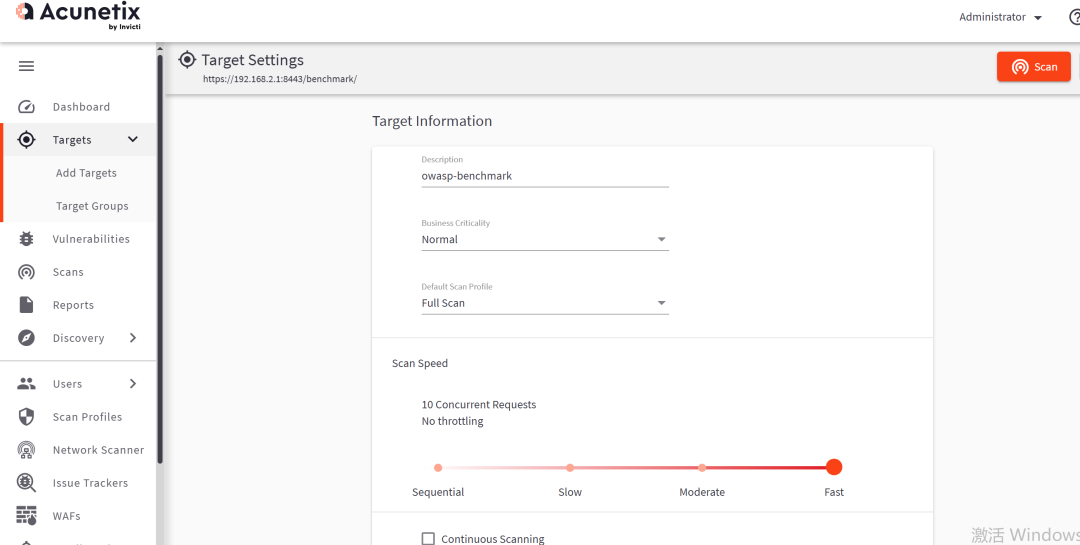
Task: Click the Scans radar icon
Action: coord(27,272)
